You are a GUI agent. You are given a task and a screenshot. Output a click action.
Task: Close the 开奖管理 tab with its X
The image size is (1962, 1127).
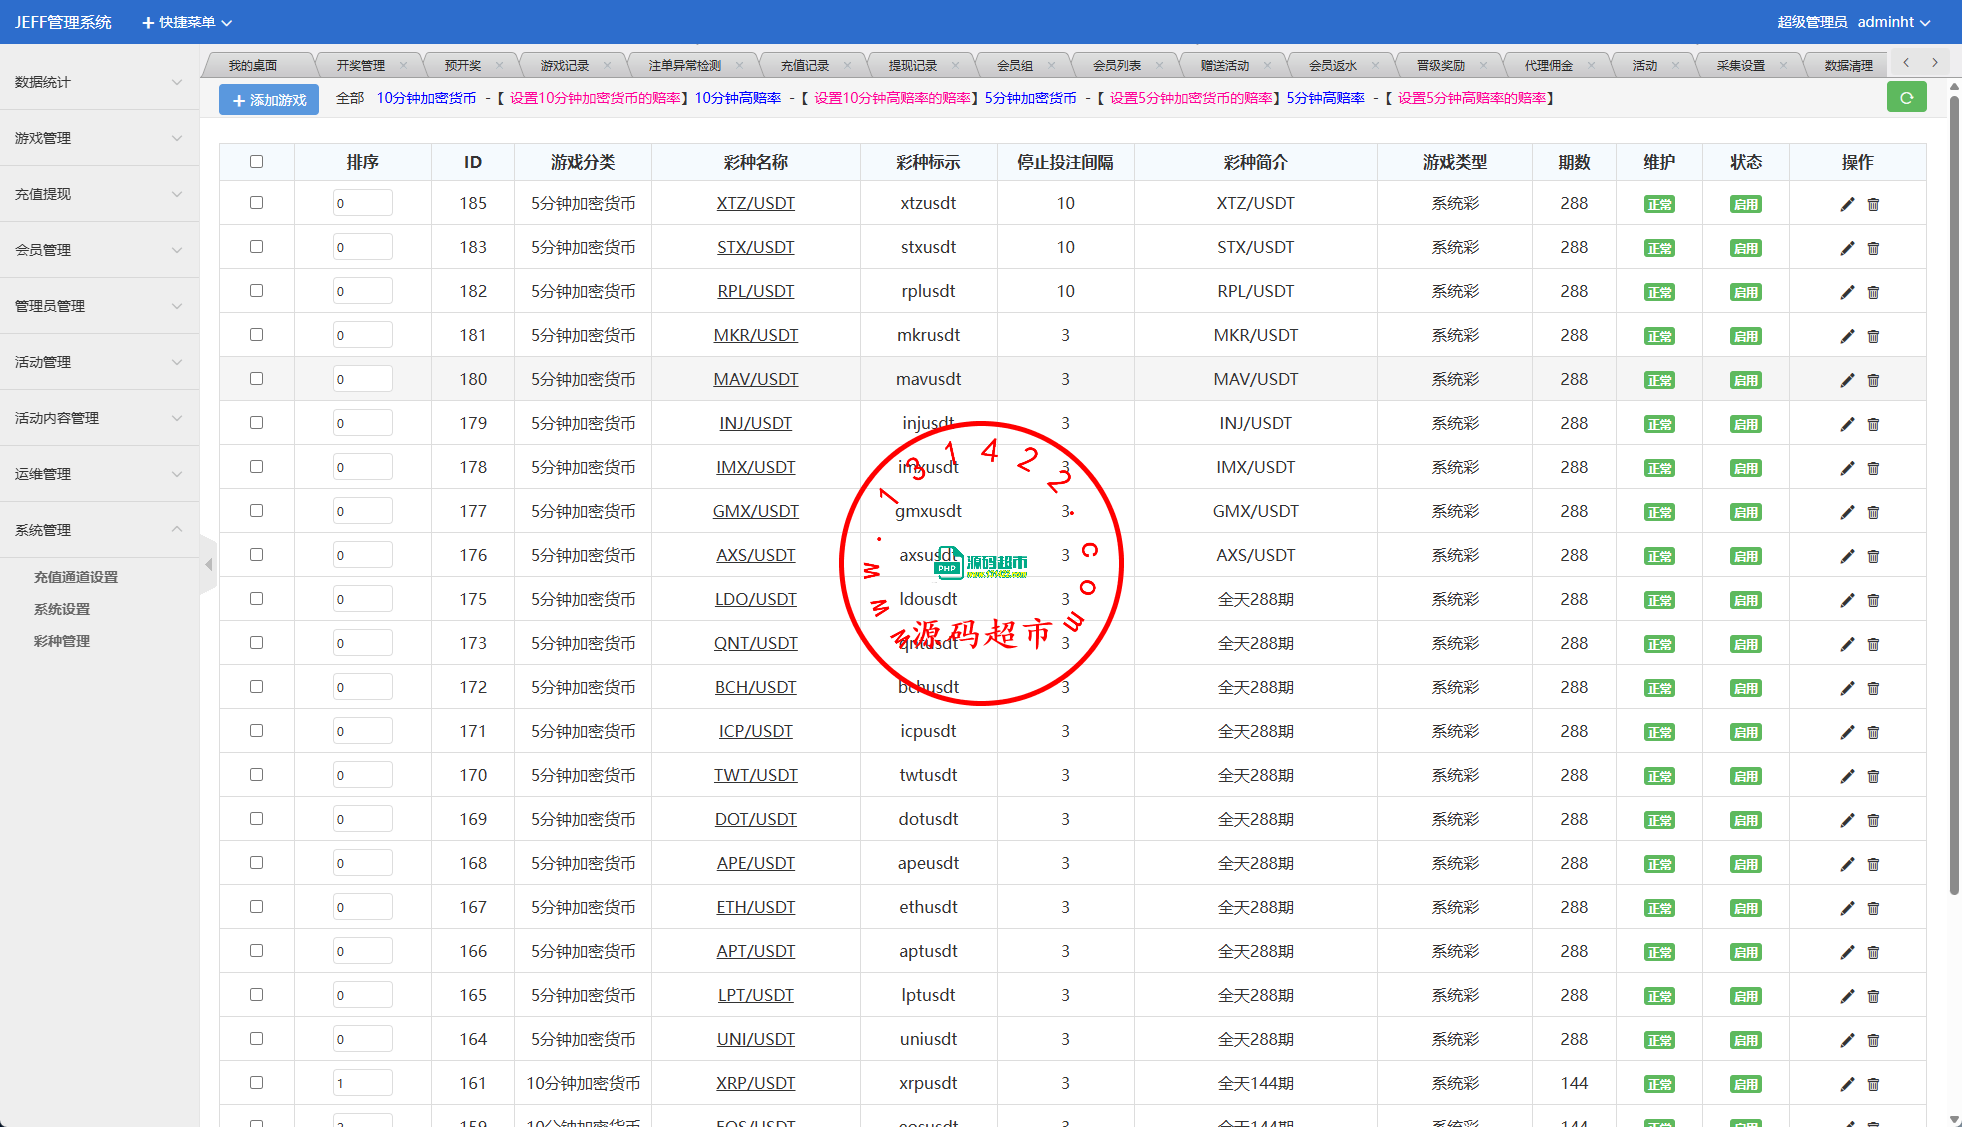point(403,66)
